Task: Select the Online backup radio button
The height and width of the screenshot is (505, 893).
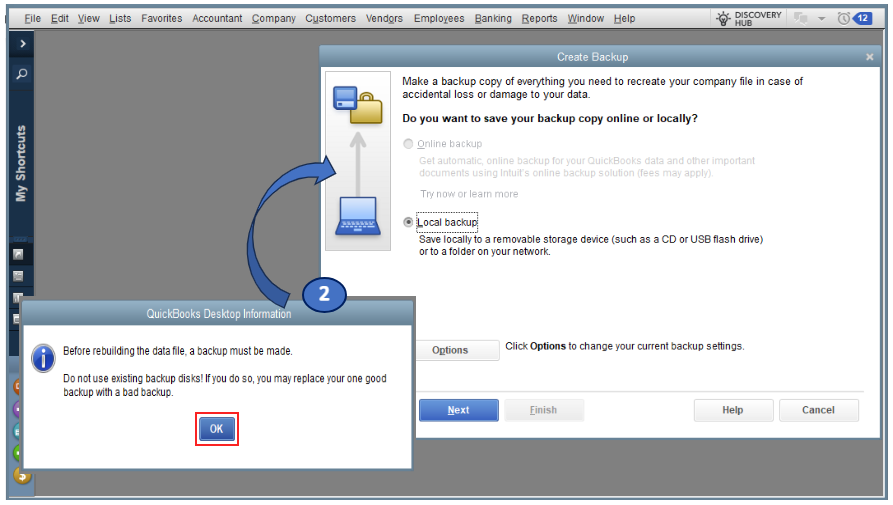Action: pyautogui.click(x=408, y=144)
